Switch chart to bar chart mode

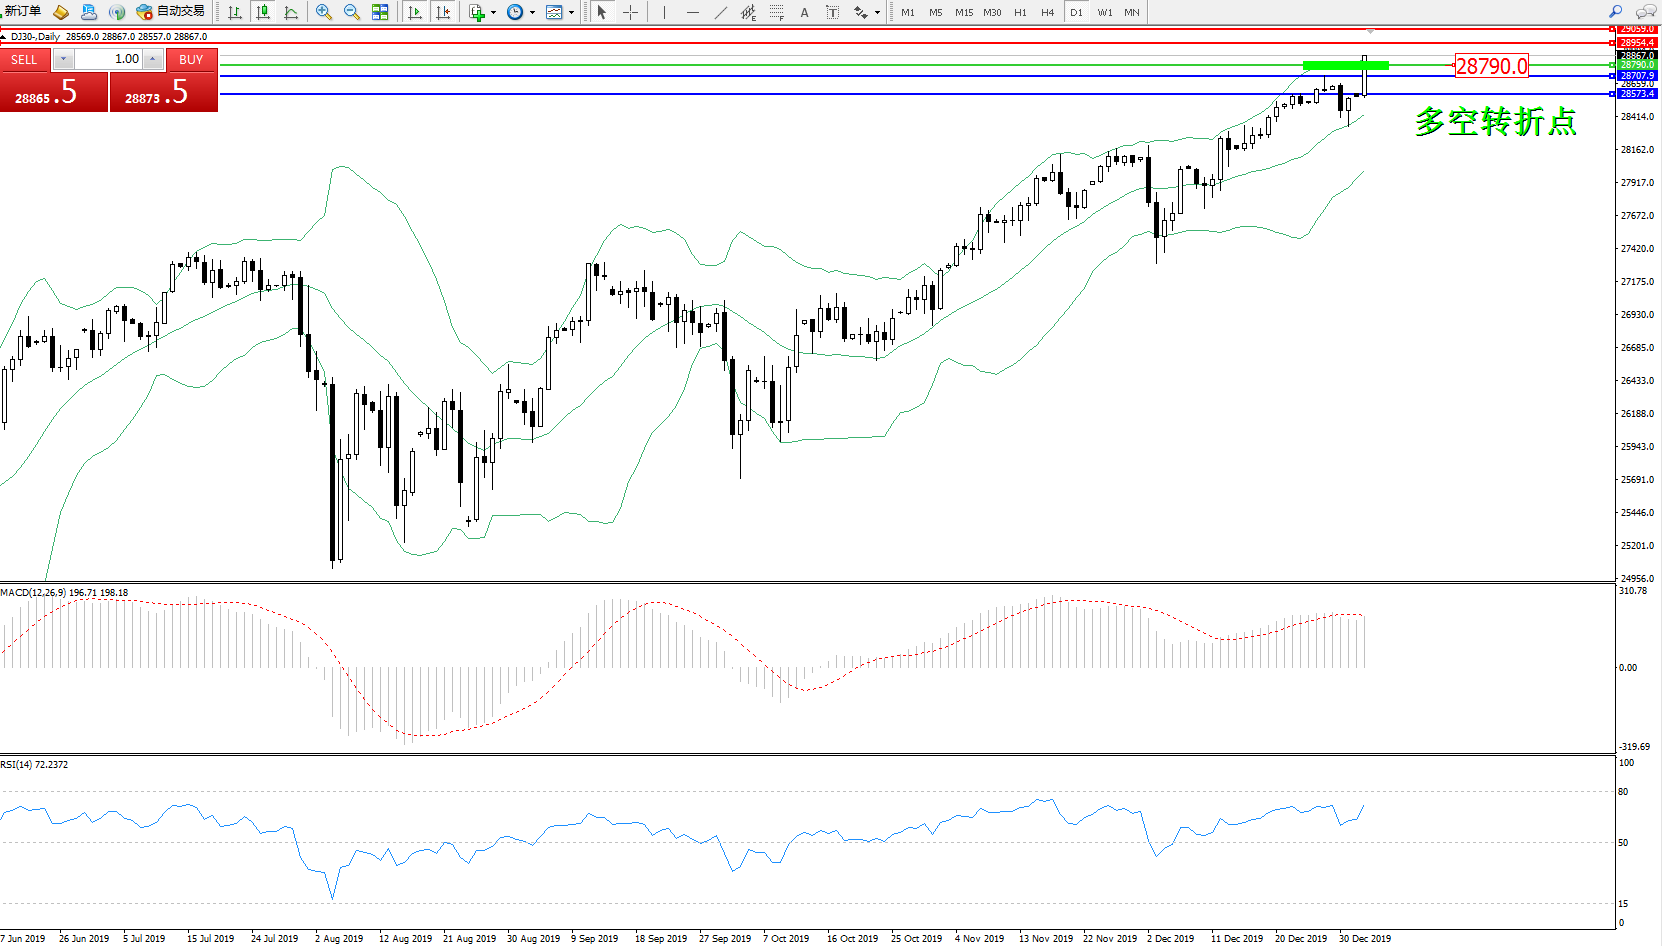click(235, 12)
